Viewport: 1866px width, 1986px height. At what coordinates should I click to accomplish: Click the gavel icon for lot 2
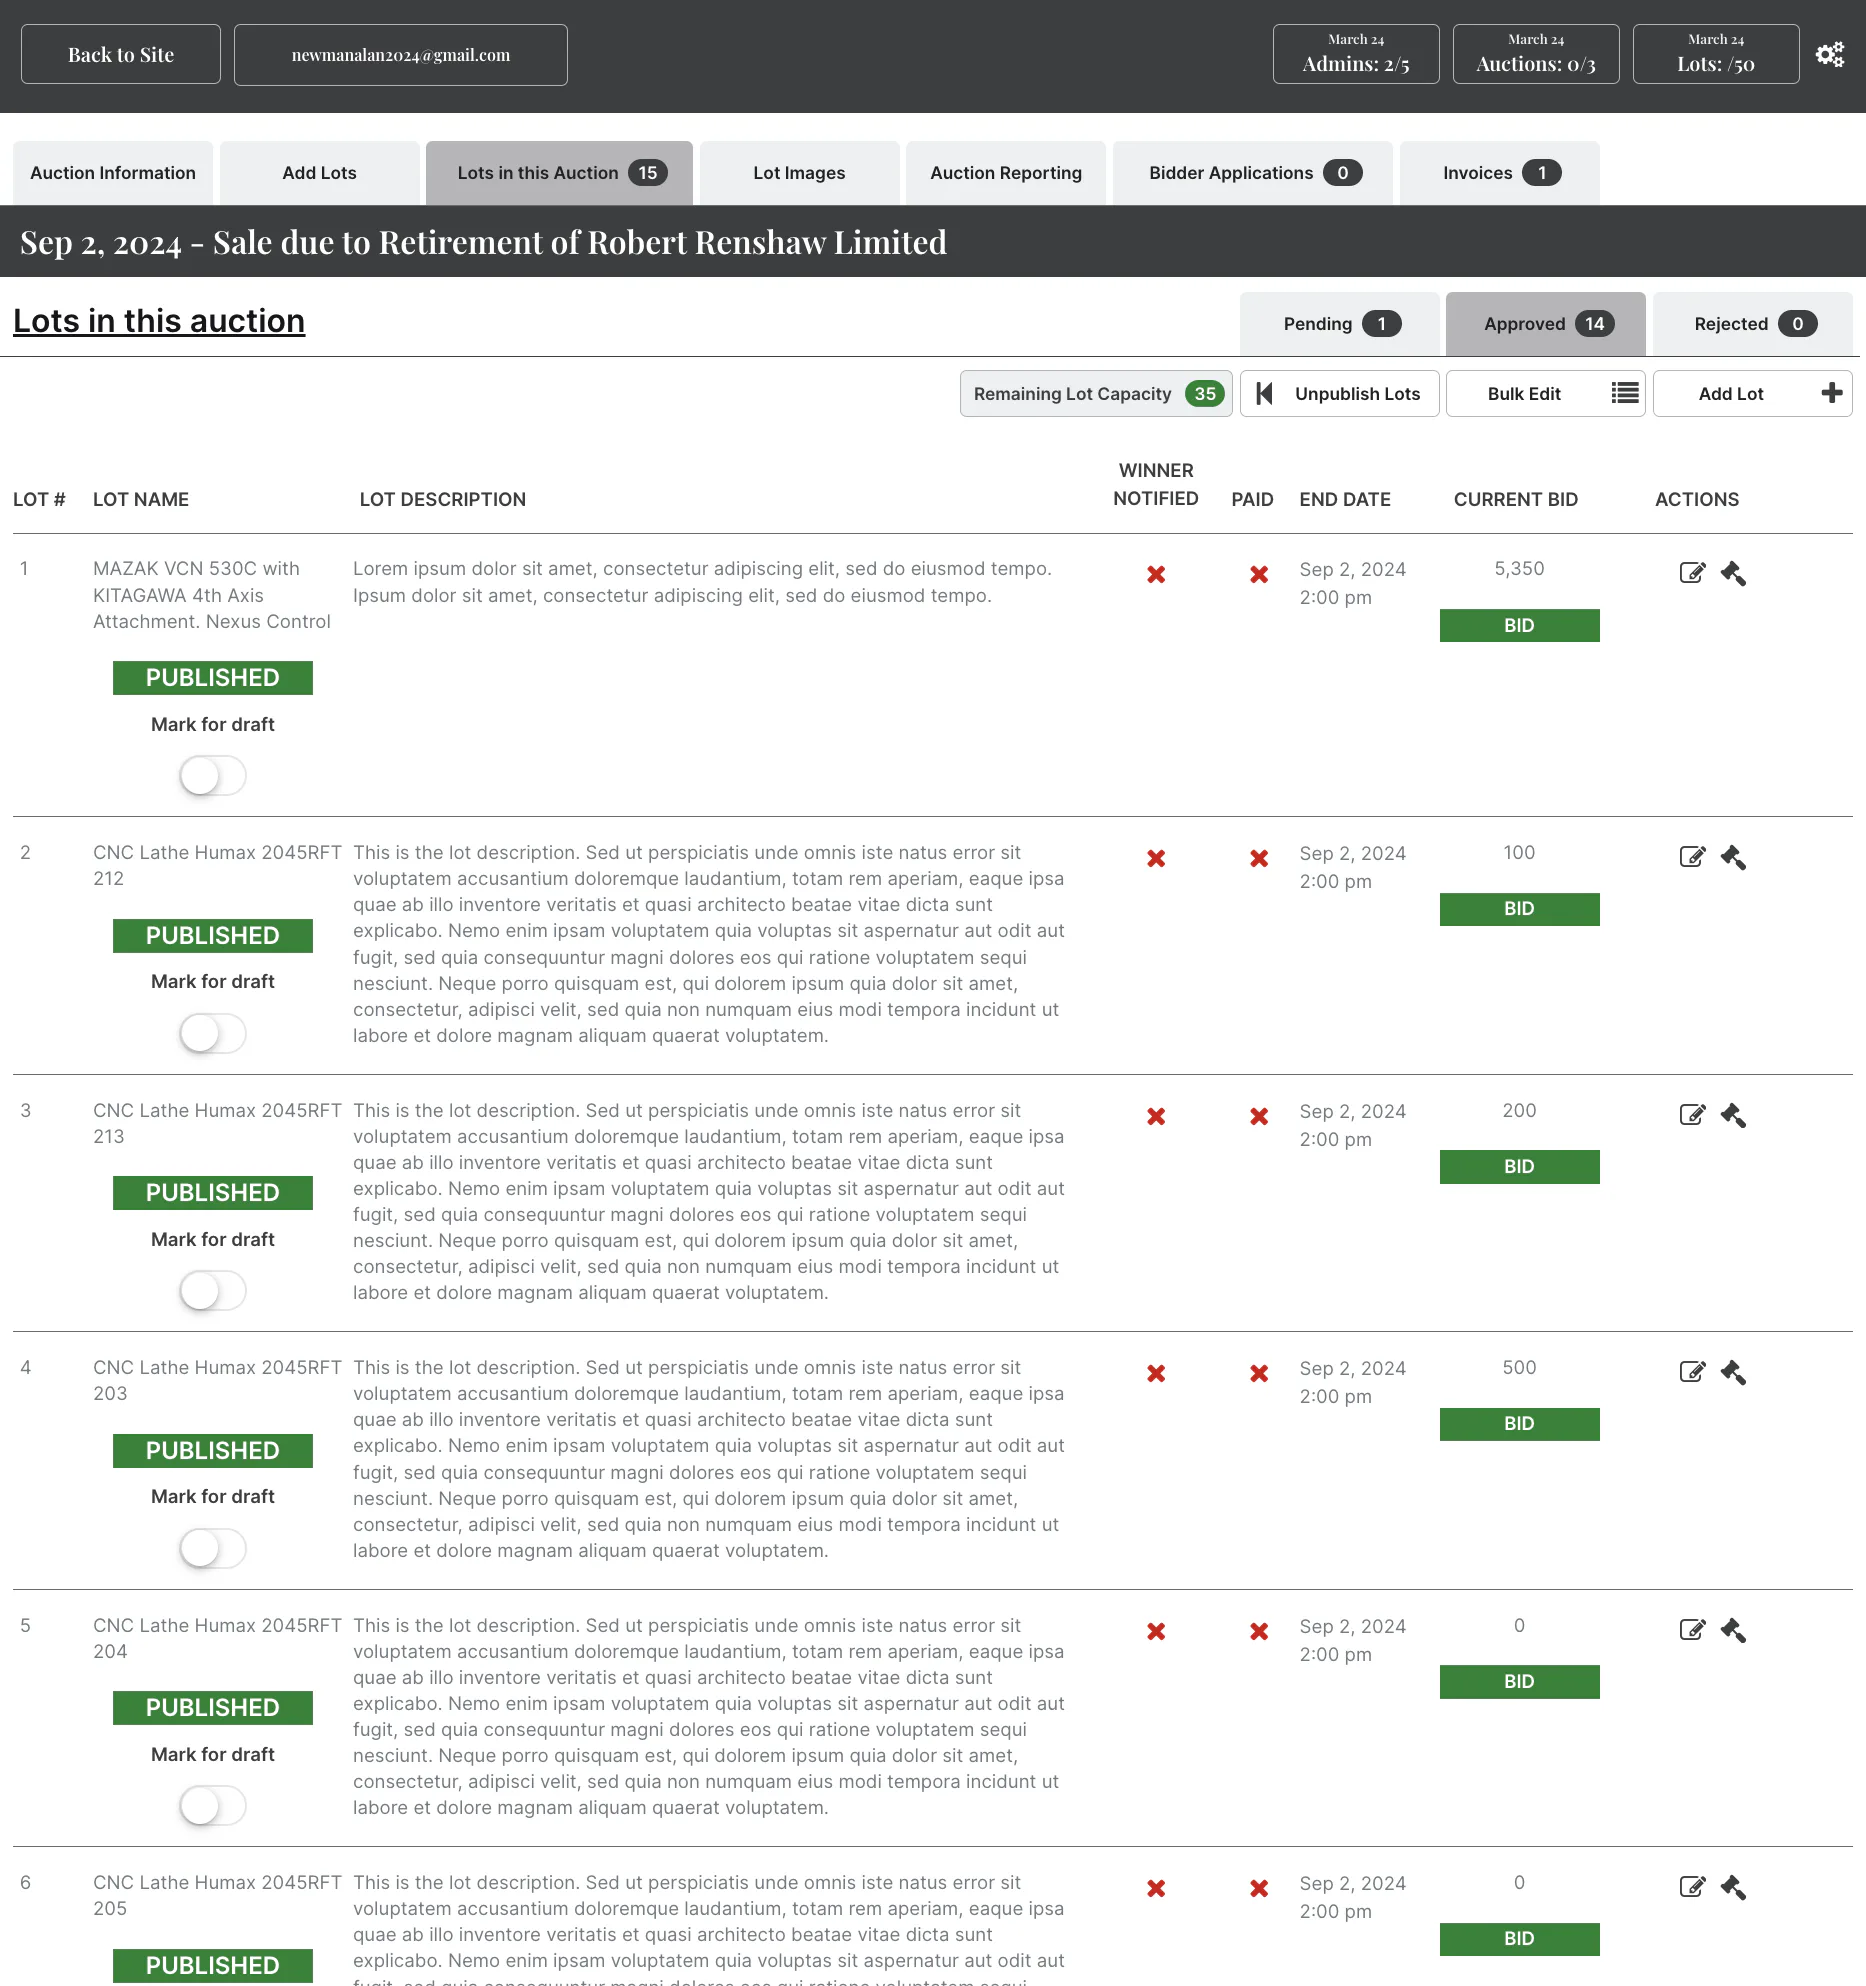1733,857
